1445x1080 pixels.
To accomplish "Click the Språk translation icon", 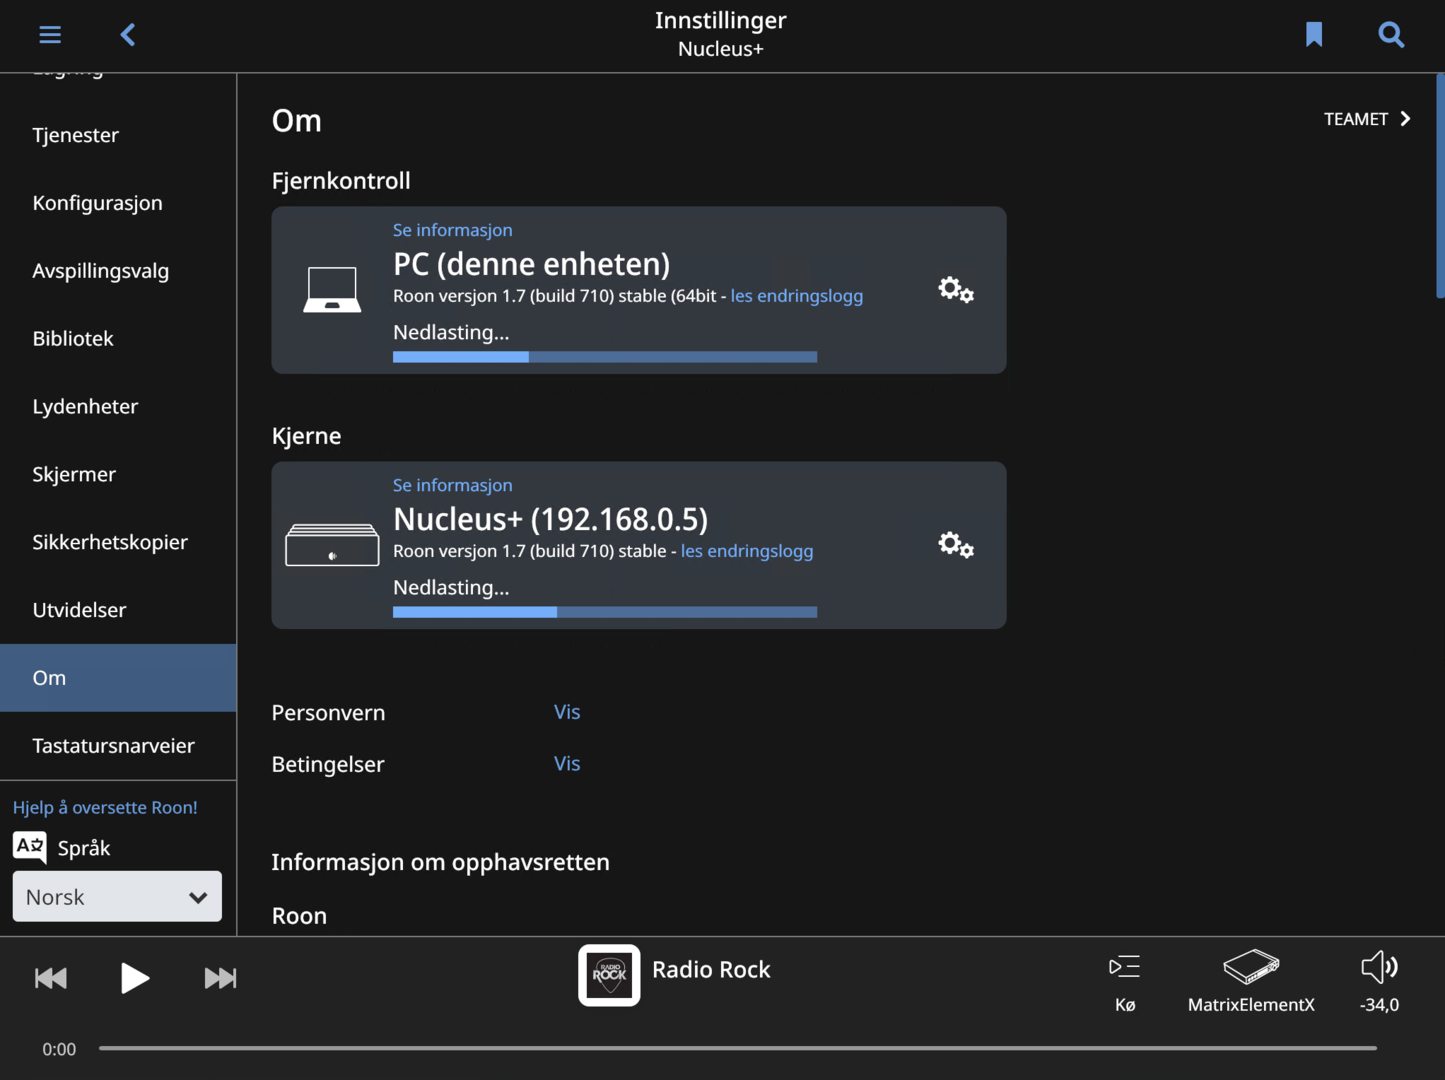I will click(x=30, y=847).
